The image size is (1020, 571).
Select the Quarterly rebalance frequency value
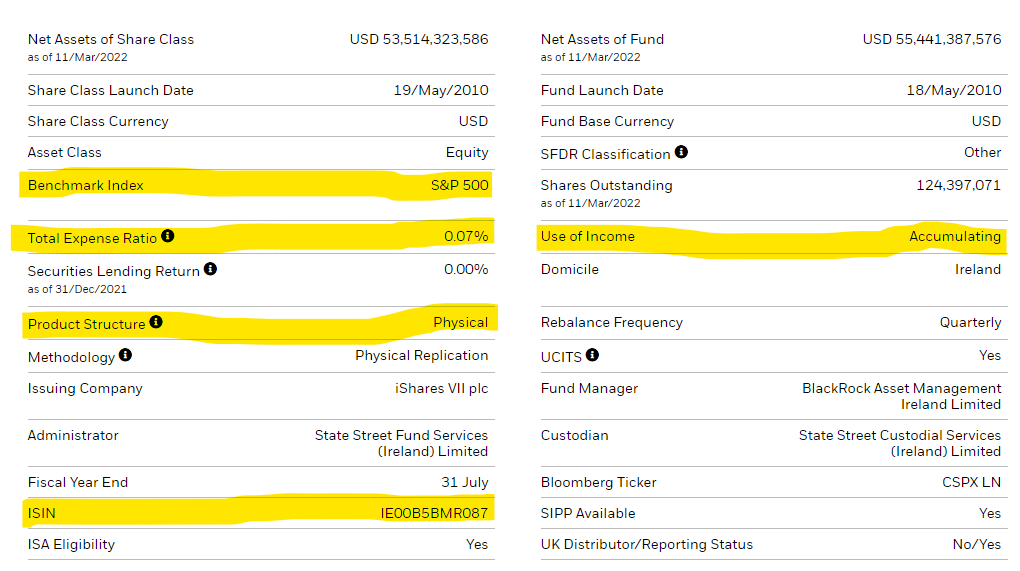970,323
